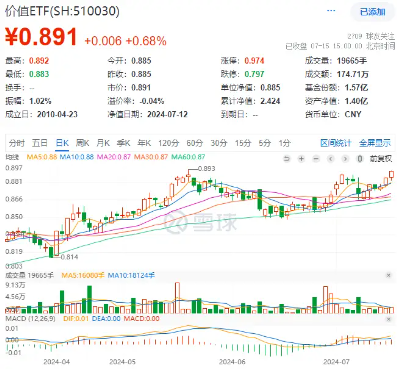Click the 已添加 watchlist button
Viewport: 397px width, 370px height.
tap(373, 12)
